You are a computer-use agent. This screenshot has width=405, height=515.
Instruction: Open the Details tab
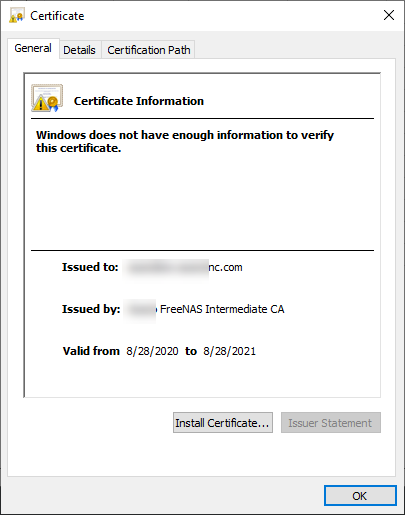click(x=79, y=50)
